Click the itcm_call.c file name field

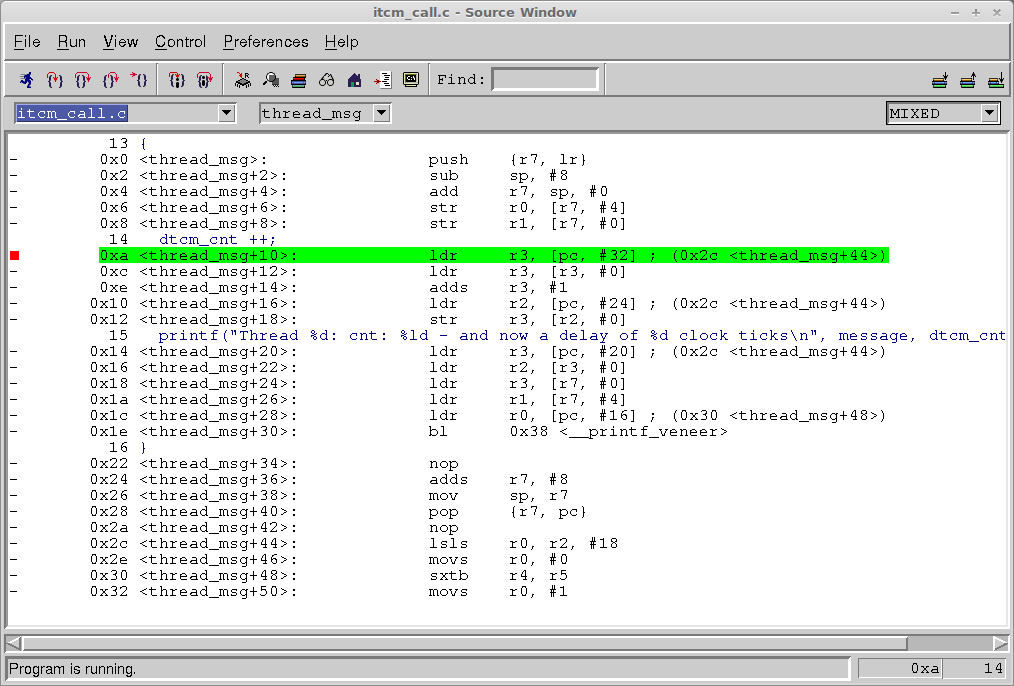pyautogui.click(x=117, y=113)
